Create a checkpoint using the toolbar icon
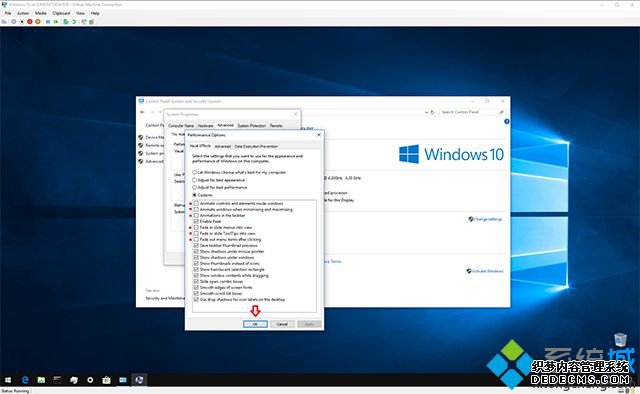Screen dimensions: 640x394 pyautogui.click(x=65, y=22)
